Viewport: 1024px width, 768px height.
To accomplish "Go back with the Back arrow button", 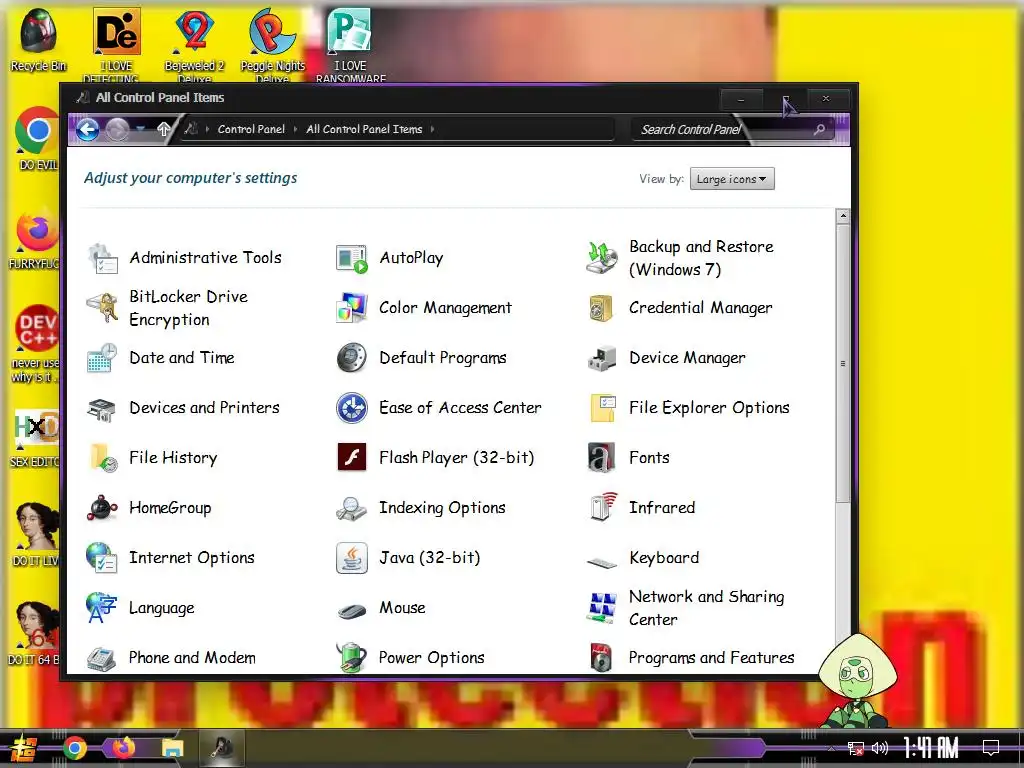I will click(x=88, y=129).
